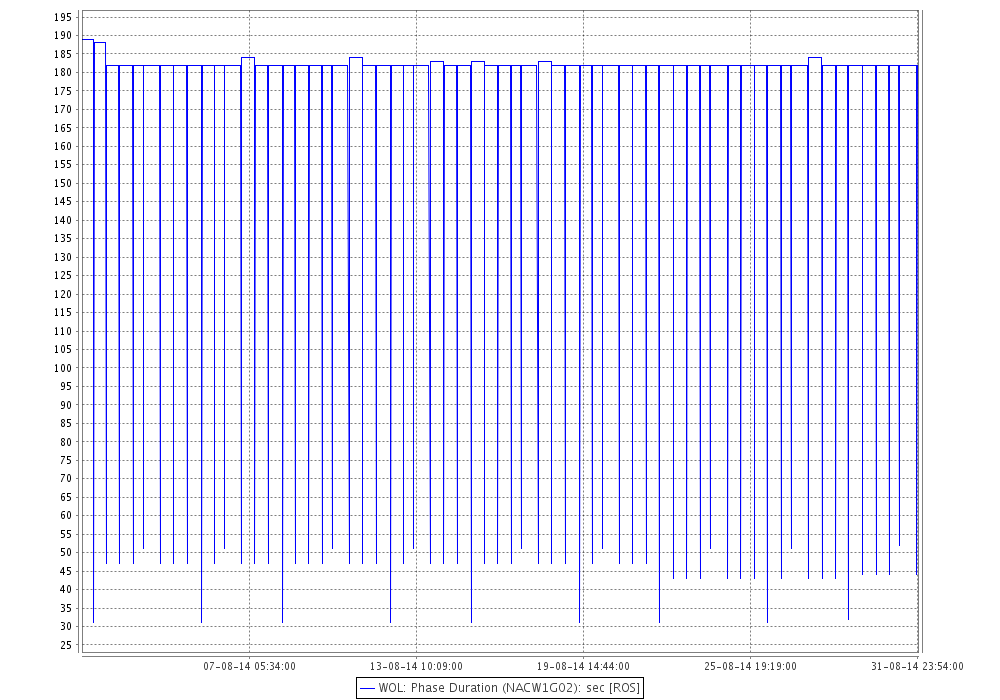Click the y-axis value 185

click(x=62, y=54)
